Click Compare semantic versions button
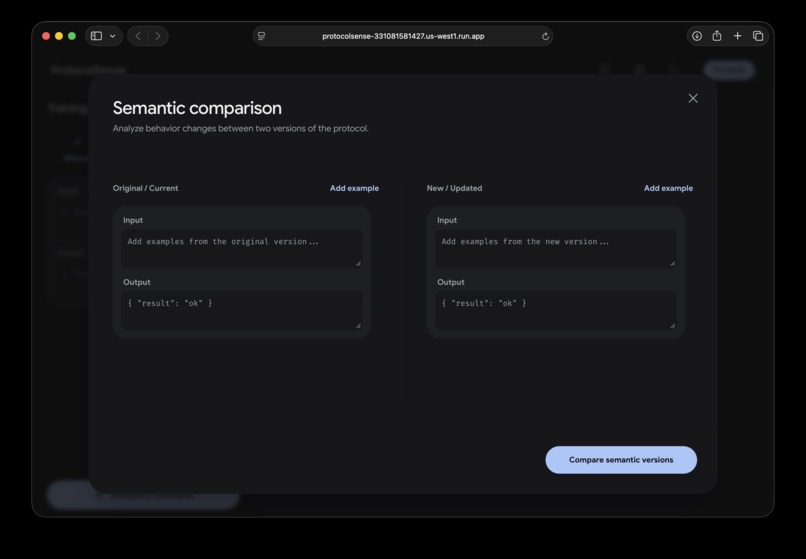The height and width of the screenshot is (559, 806). point(621,460)
